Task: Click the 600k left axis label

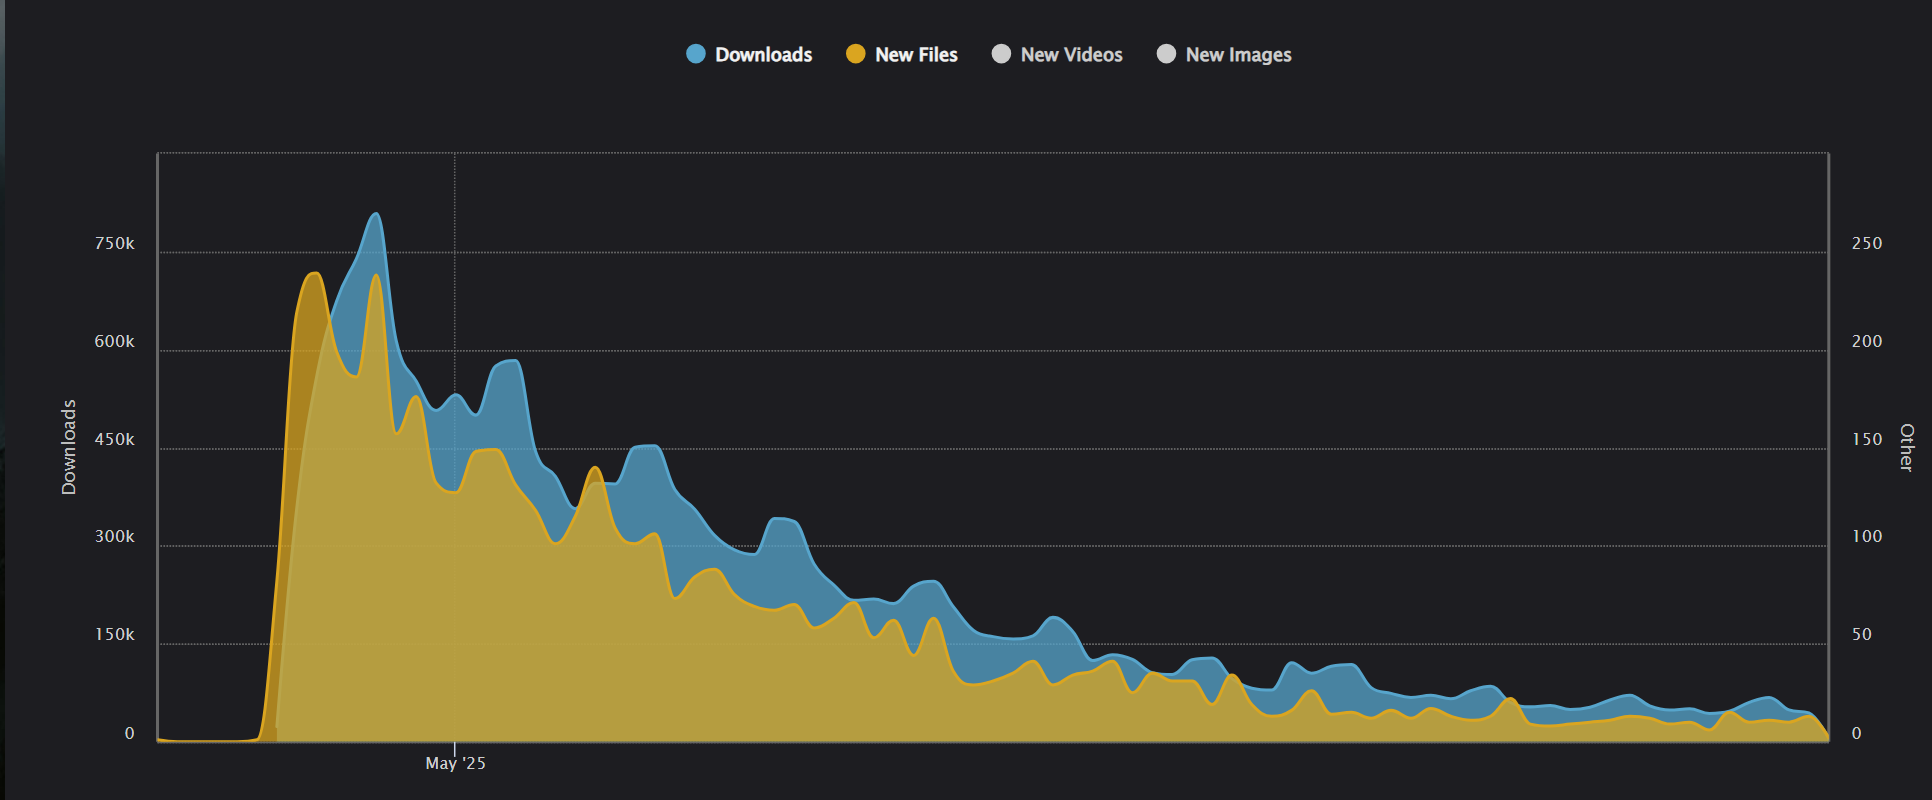Action: pyautogui.click(x=115, y=342)
